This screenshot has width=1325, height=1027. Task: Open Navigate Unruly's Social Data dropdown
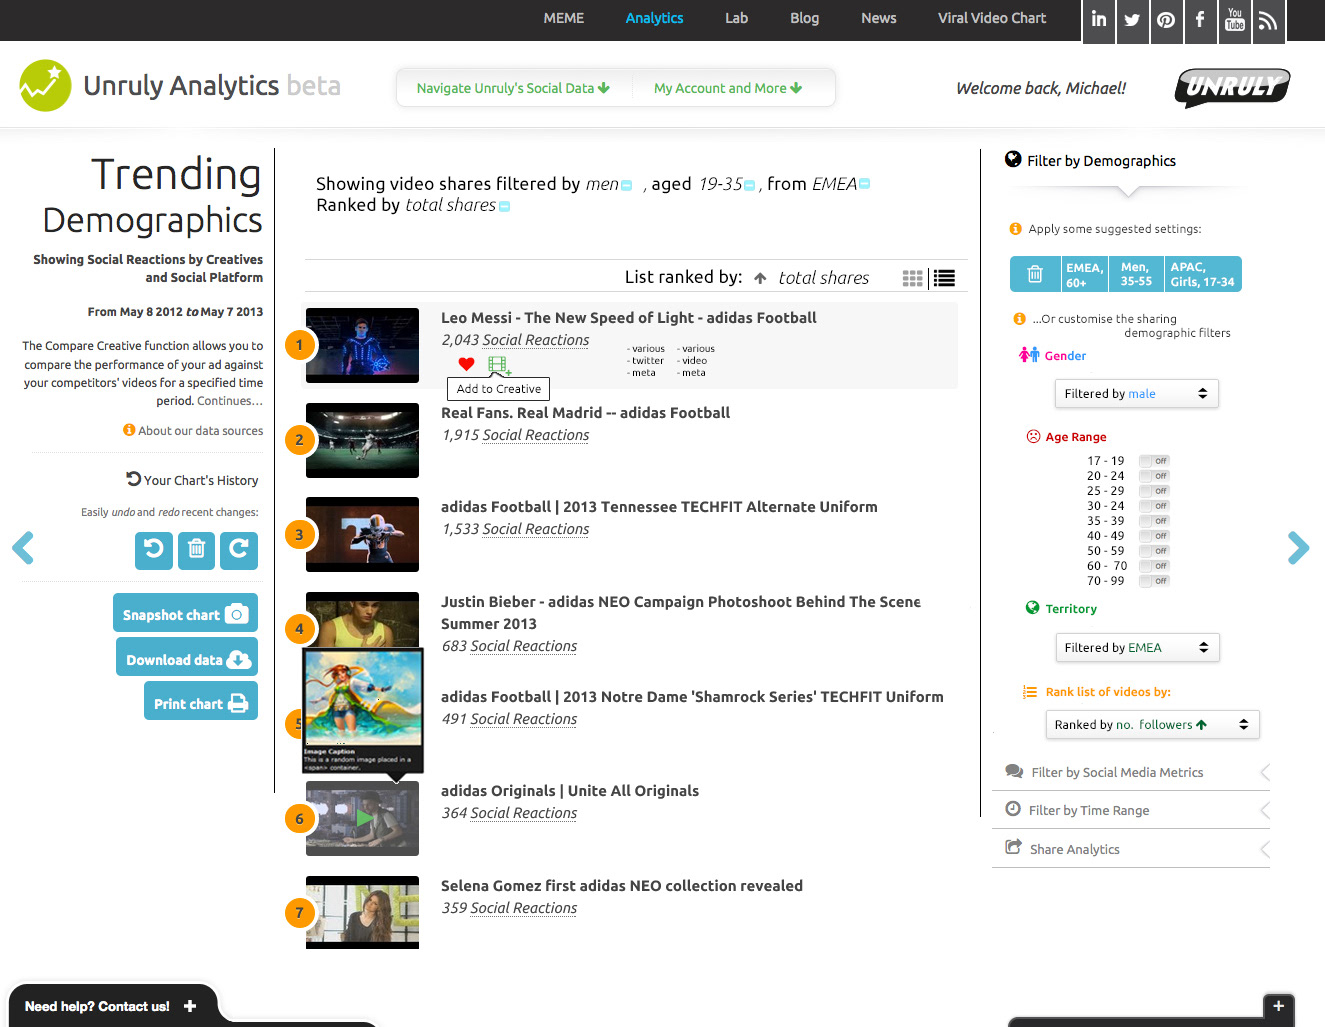[x=513, y=88]
